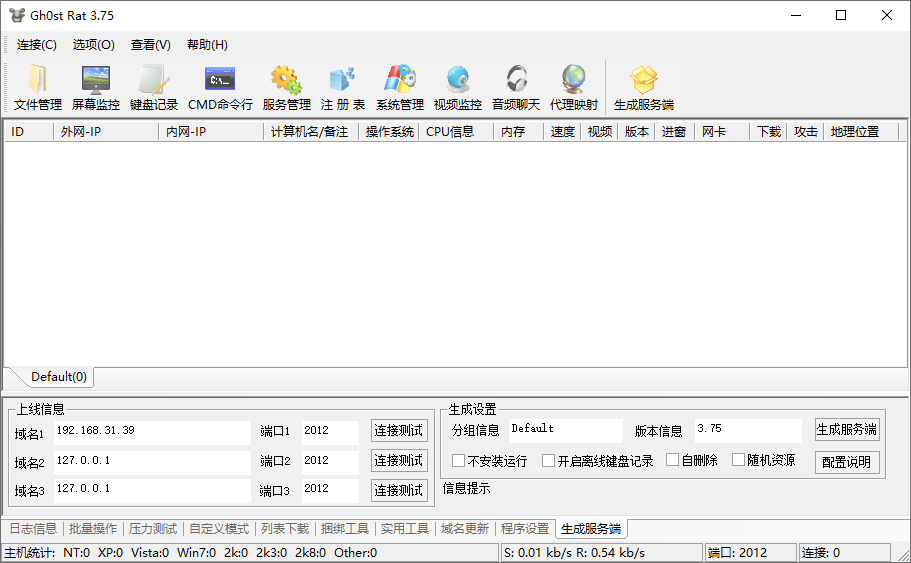Image resolution: width=911 pixels, height=563 pixels.
Task: Focus the 域名1 field with 192.168.31.39
Action: (x=152, y=432)
